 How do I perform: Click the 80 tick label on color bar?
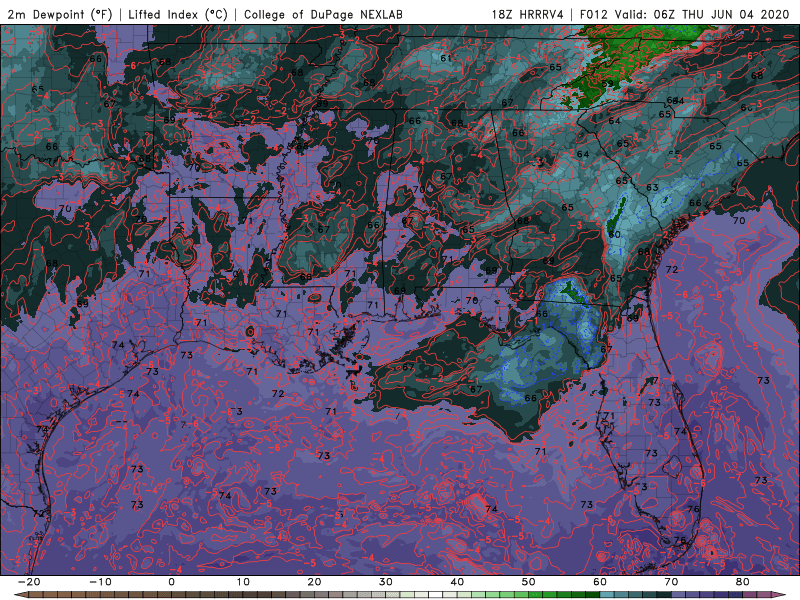tap(743, 582)
